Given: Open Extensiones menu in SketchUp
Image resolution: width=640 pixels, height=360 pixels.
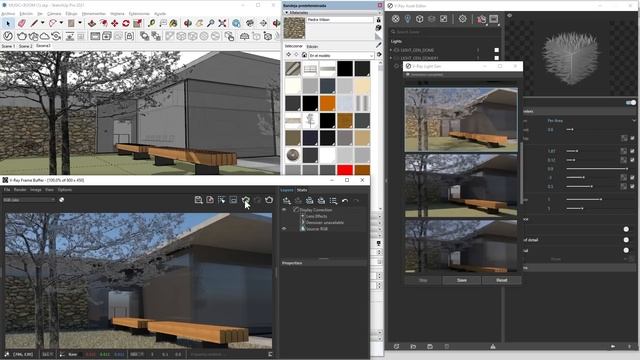Looking at the screenshot, I should point(139,13).
